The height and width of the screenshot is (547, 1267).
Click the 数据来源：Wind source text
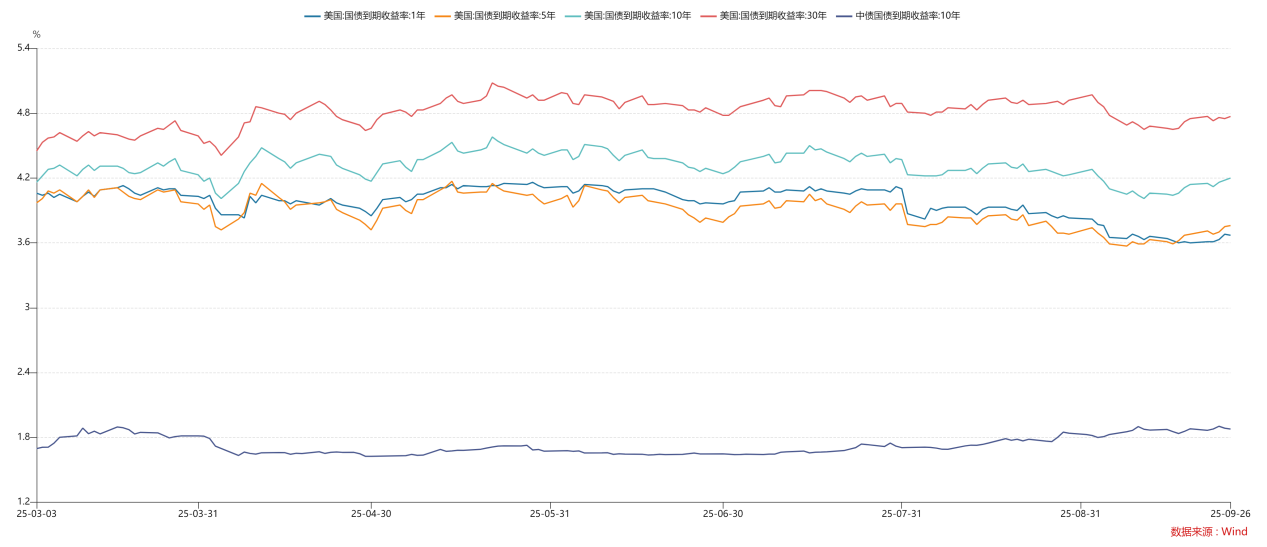click(1208, 532)
